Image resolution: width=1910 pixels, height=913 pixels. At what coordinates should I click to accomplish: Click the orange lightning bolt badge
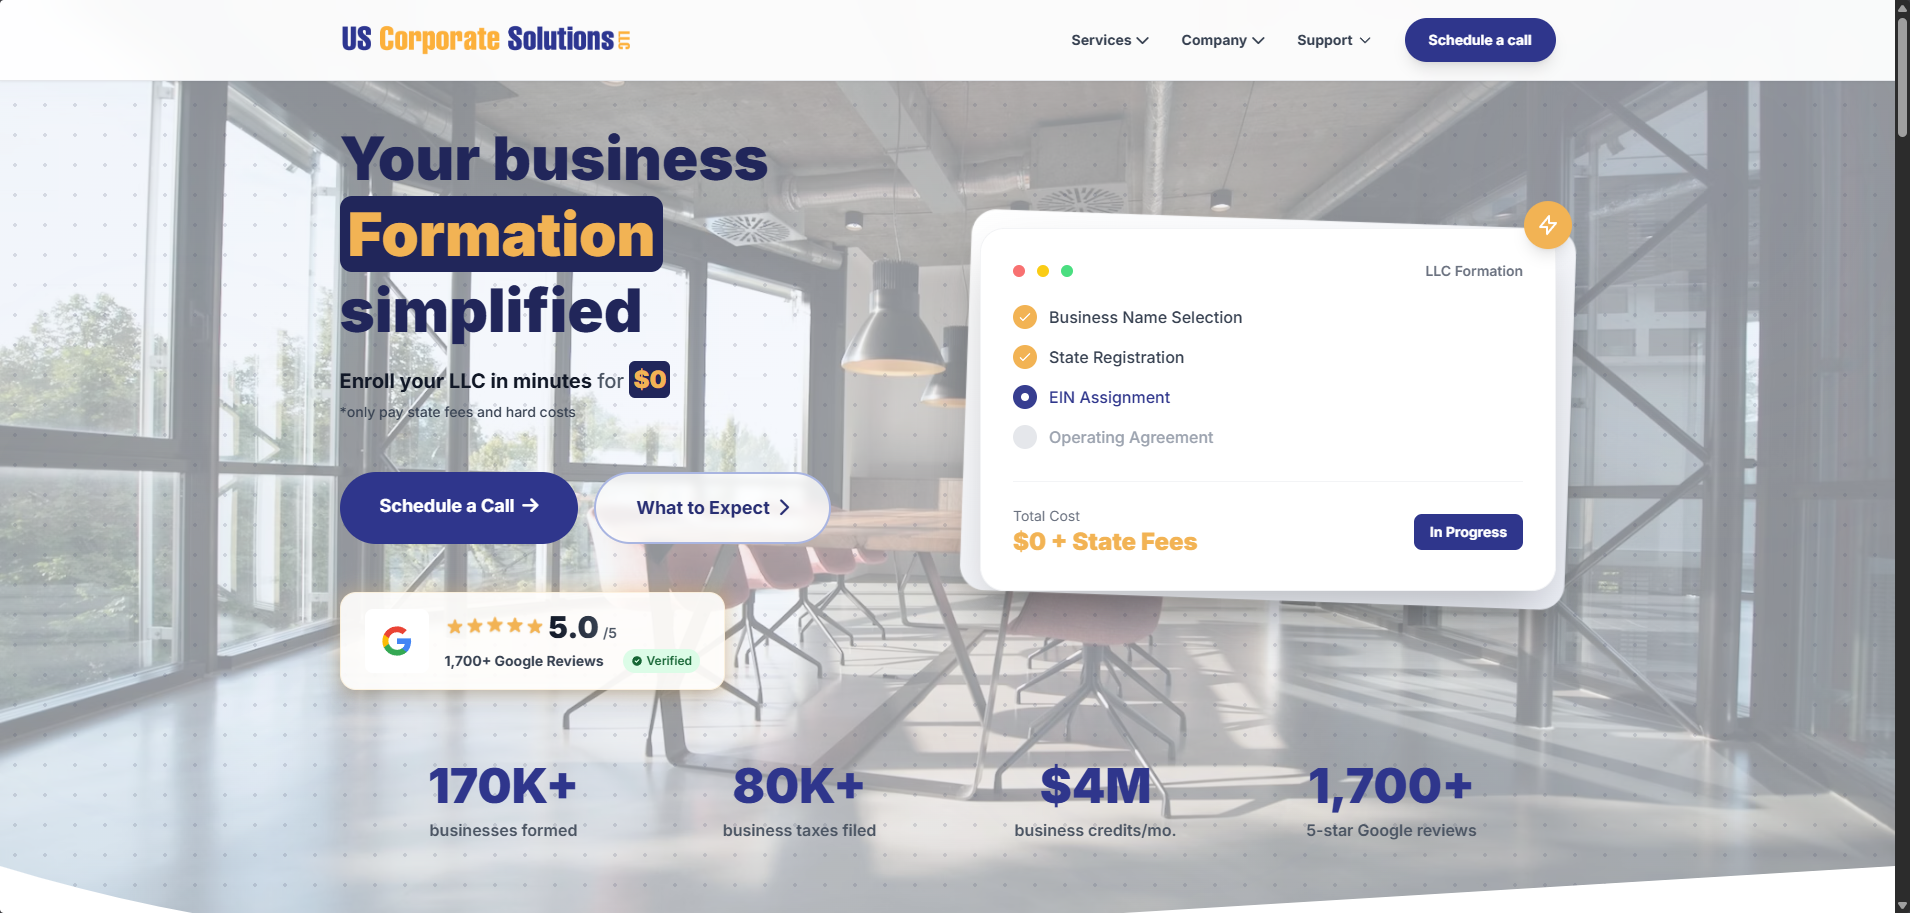[1547, 225]
